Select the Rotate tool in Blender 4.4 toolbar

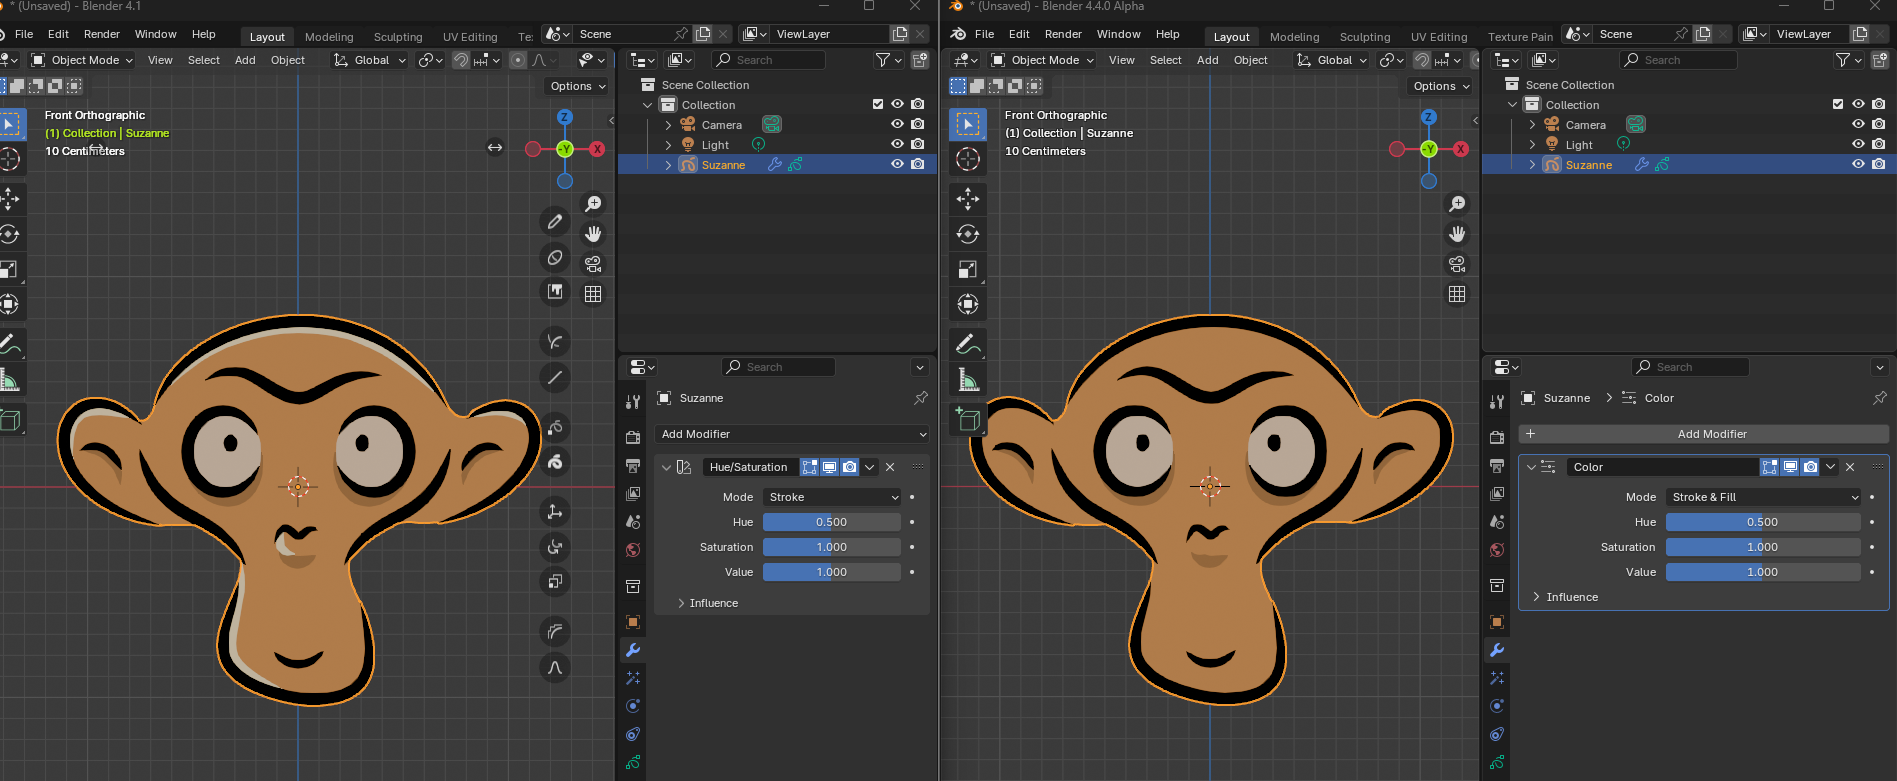[x=967, y=234]
